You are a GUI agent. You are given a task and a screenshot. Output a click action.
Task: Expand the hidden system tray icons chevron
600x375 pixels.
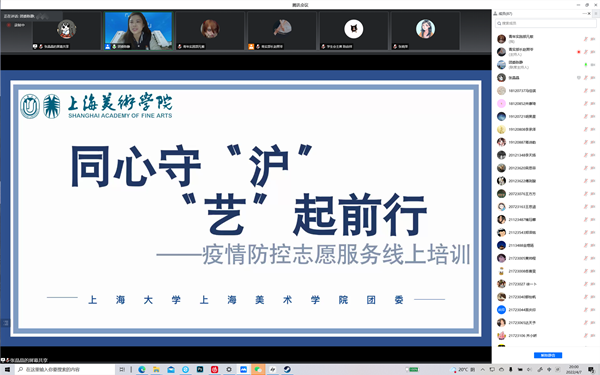point(483,370)
